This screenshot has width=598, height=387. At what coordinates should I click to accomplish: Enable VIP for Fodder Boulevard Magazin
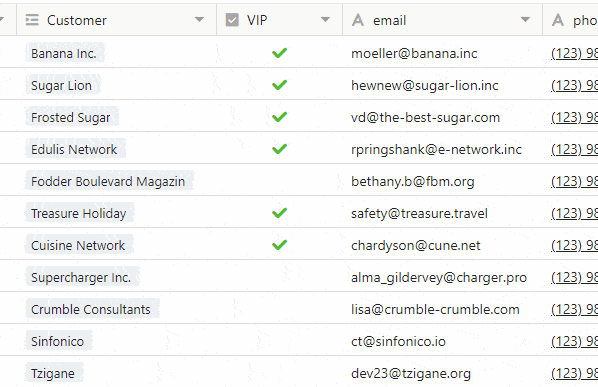[x=279, y=181]
